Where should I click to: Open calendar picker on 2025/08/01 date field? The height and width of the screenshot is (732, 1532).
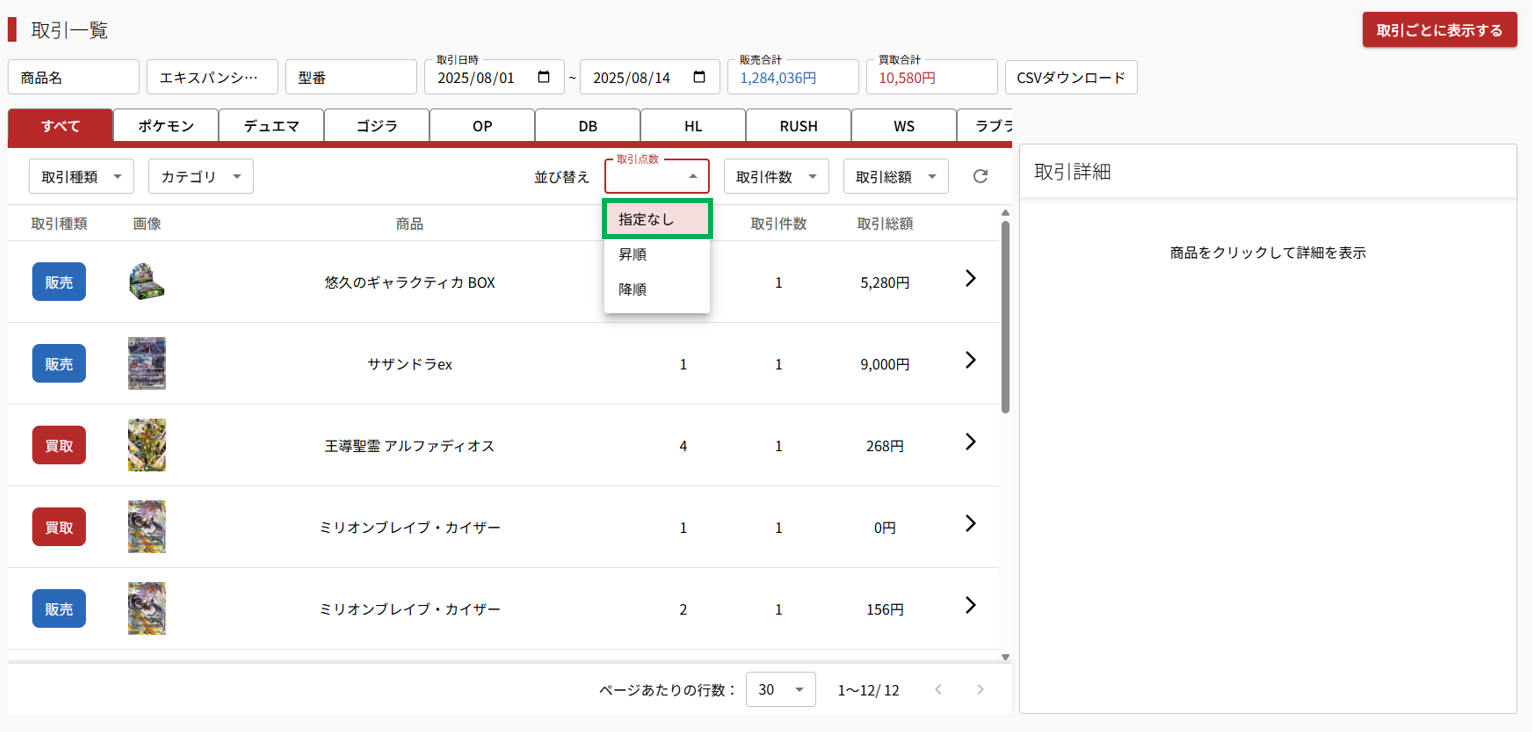544,77
